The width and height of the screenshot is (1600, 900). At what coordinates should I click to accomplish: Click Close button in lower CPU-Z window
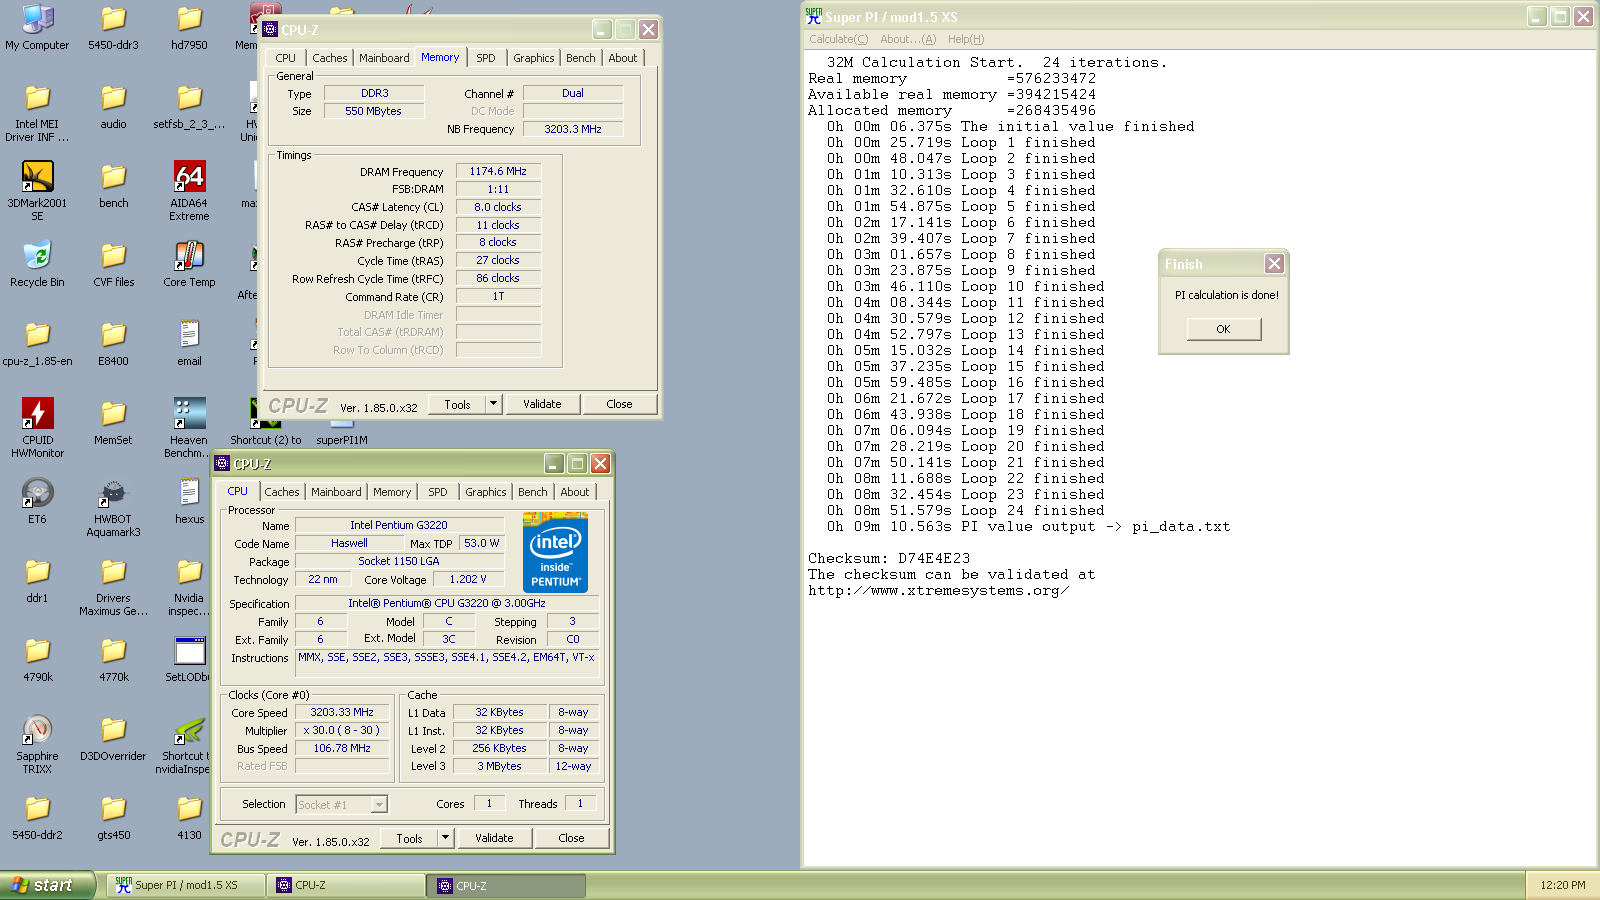571,838
